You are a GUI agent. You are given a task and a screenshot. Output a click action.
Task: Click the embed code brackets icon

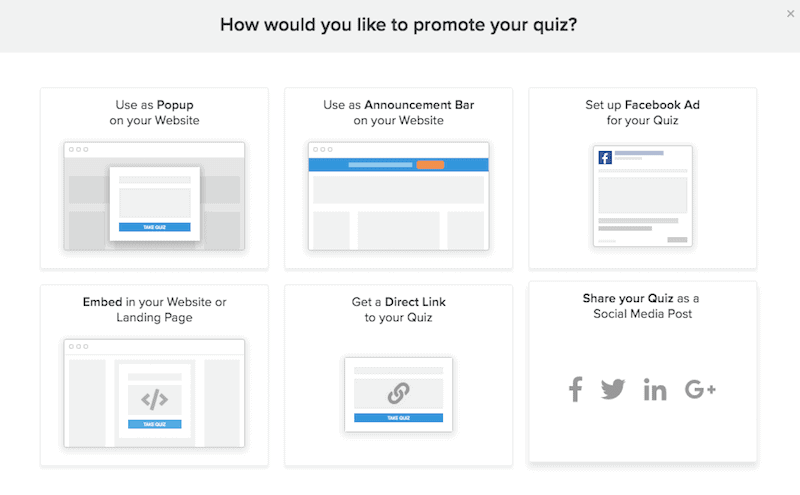[155, 399]
